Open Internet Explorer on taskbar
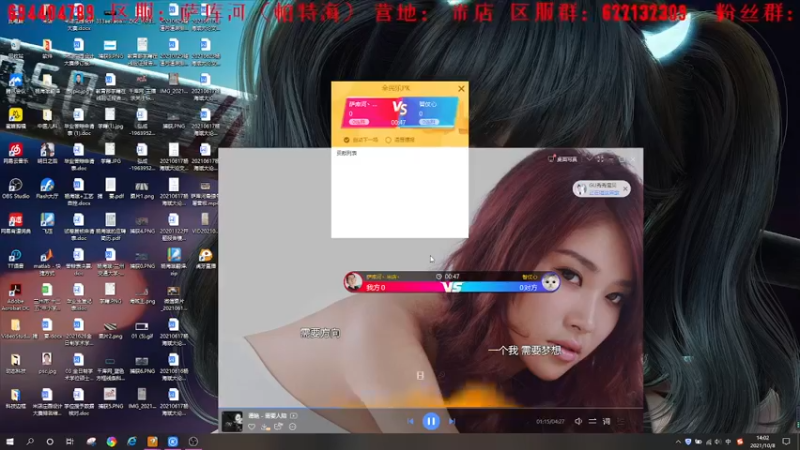Image resolution: width=800 pixels, height=450 pixels. [x=132, y=441]
